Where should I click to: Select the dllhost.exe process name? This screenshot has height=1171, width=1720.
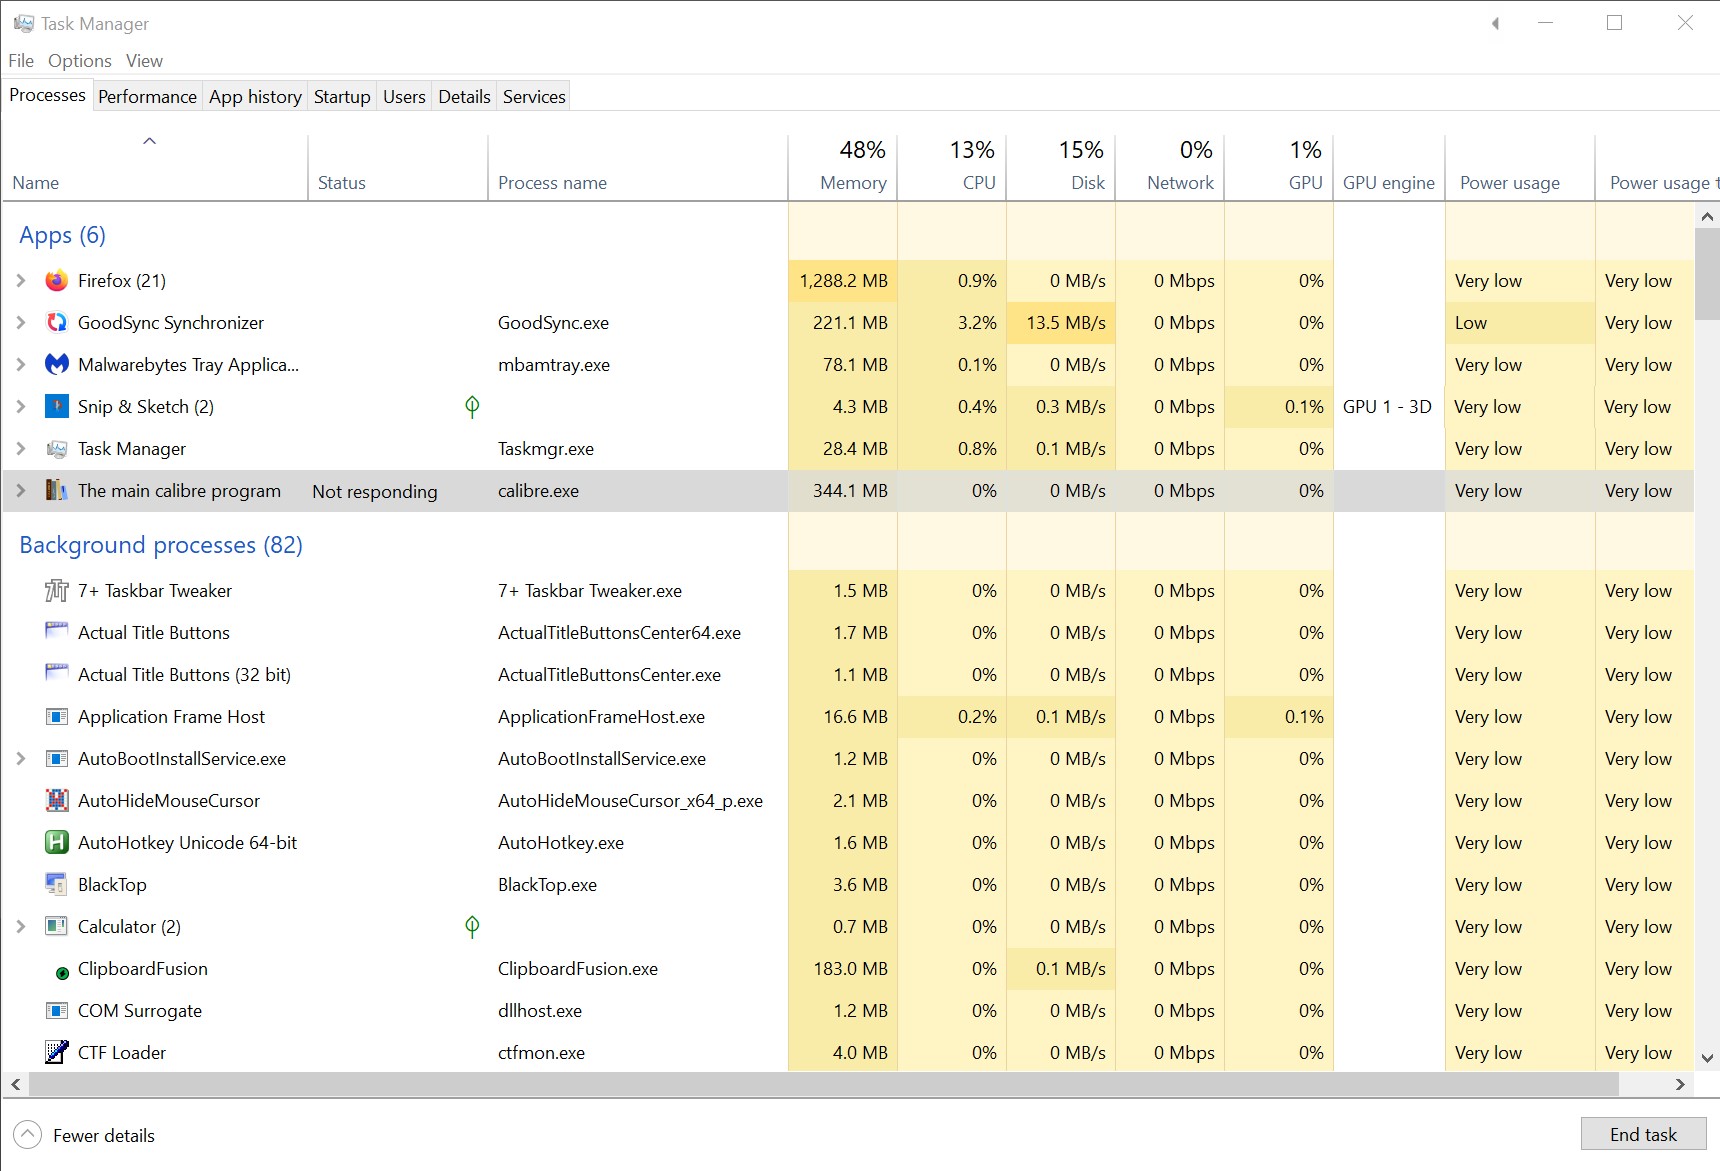540,1011
